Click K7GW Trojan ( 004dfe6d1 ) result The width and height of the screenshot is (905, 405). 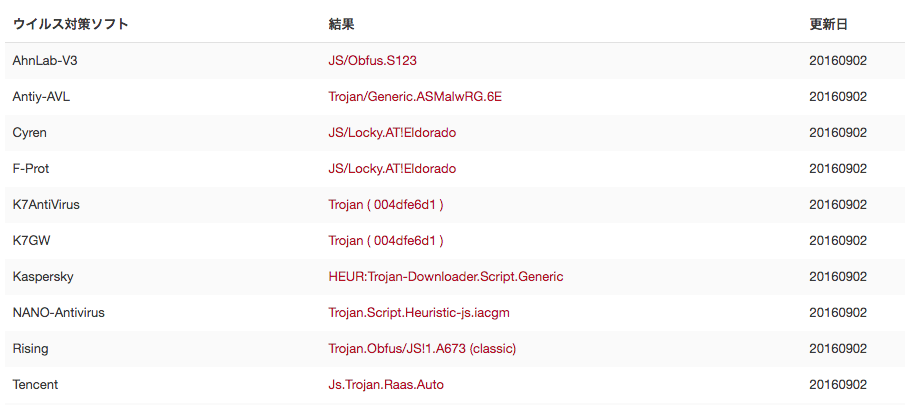[x=386, y=241]
